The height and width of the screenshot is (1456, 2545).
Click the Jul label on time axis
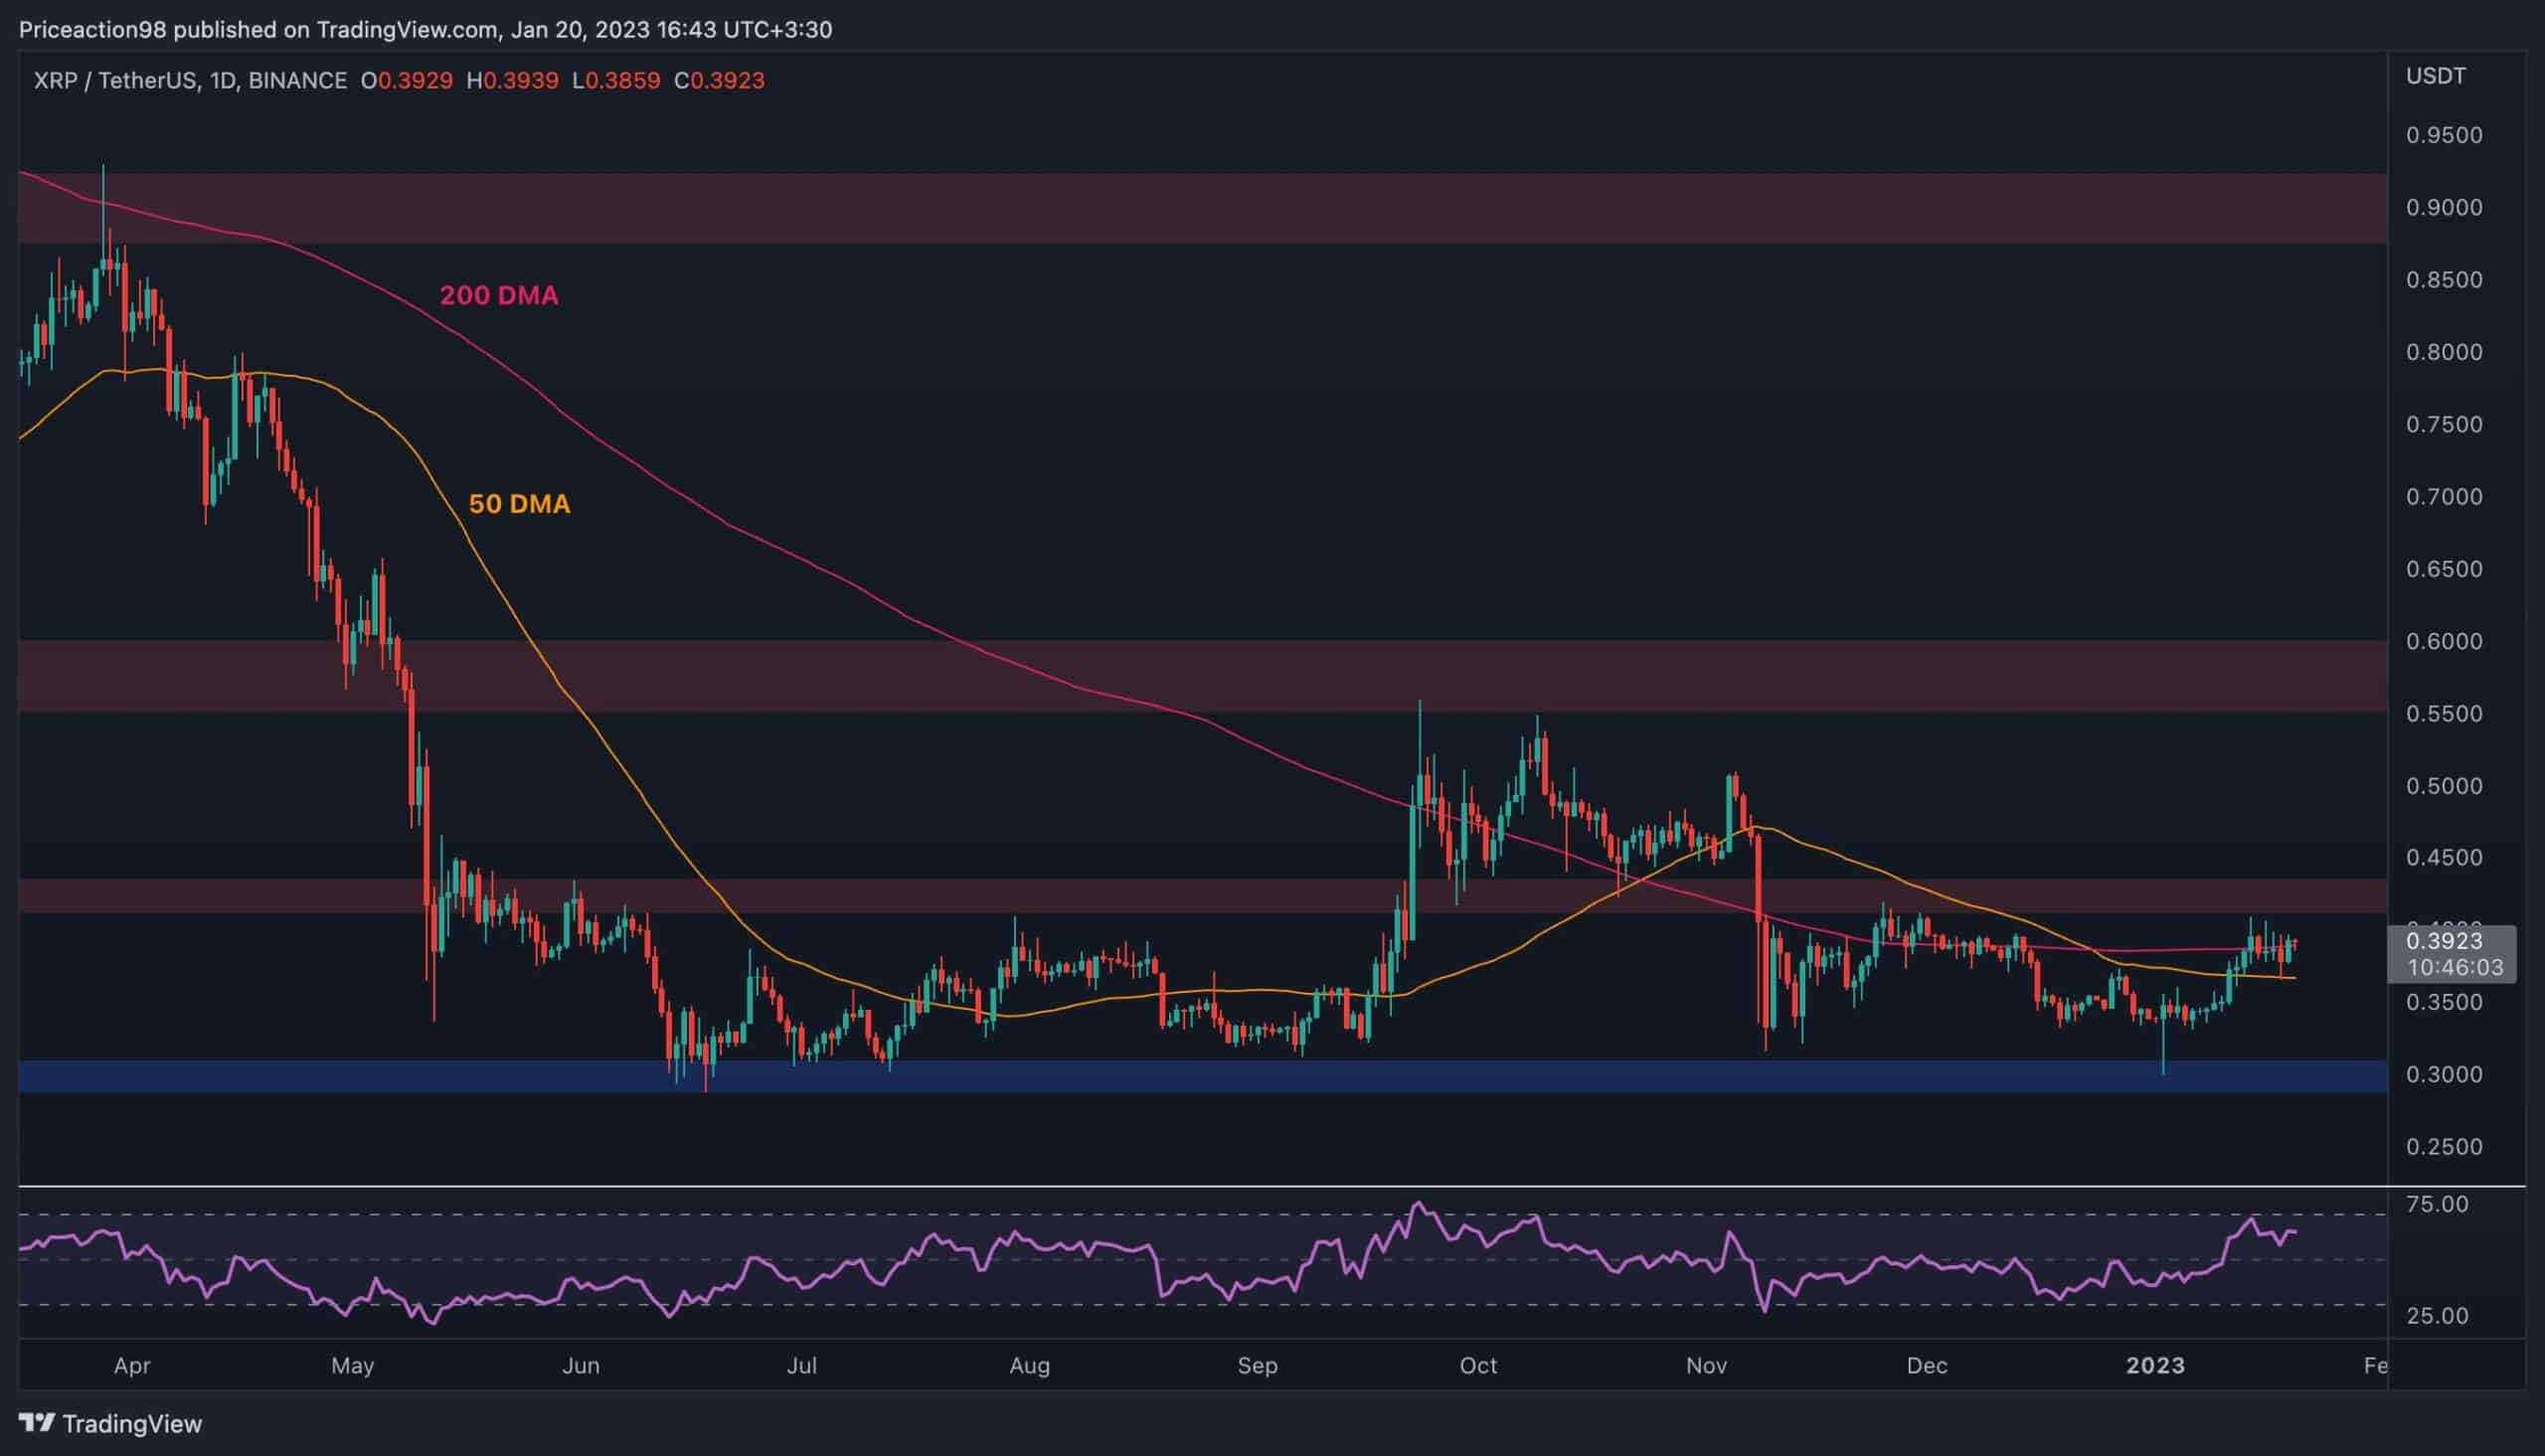coord(801,1366)
